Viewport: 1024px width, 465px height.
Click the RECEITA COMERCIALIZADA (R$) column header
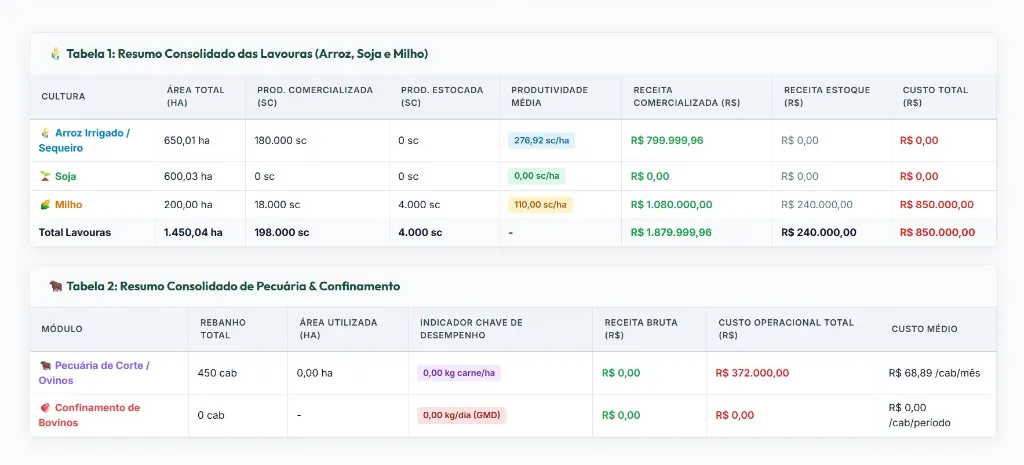pyautogui.click(x=686, y=97)
